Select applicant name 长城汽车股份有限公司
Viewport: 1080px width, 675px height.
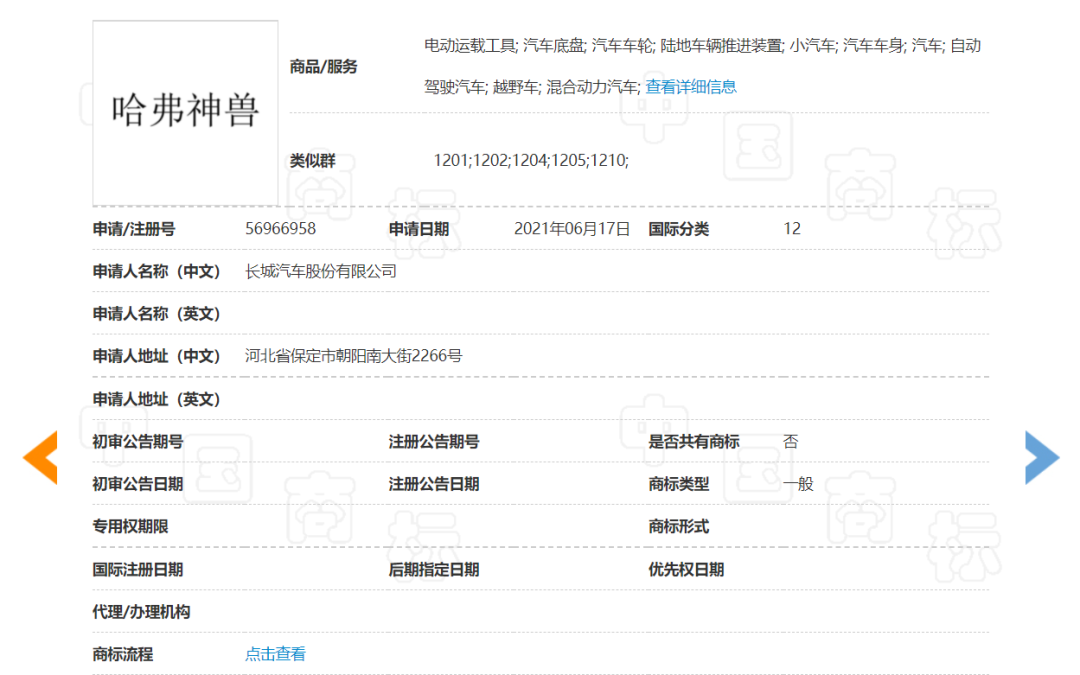tap(321, 271)
